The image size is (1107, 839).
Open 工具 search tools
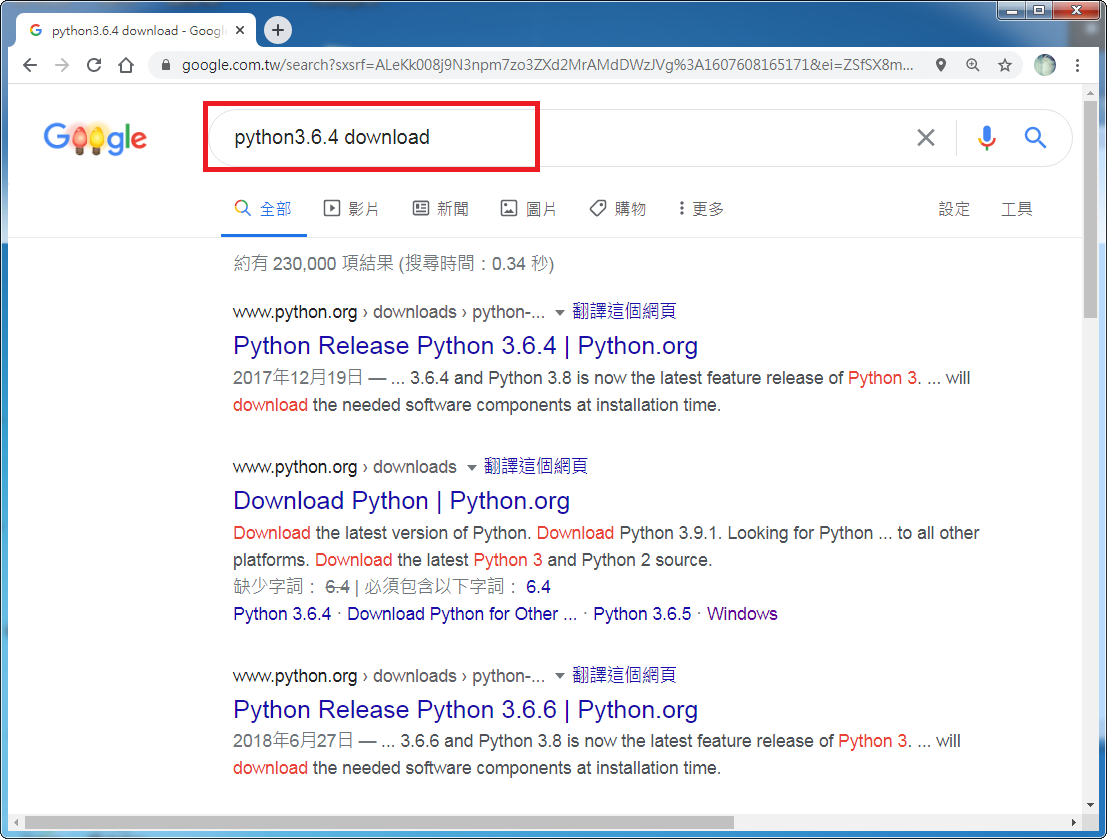click(x=1017, y=208)
